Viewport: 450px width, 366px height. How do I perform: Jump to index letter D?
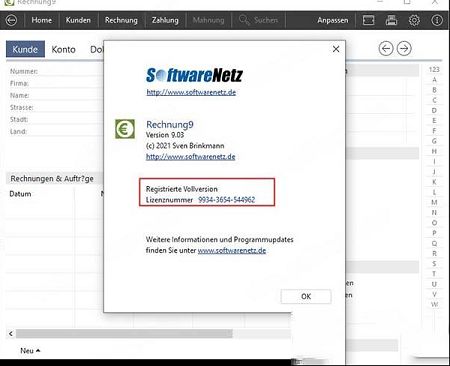[x=434, y=110]
